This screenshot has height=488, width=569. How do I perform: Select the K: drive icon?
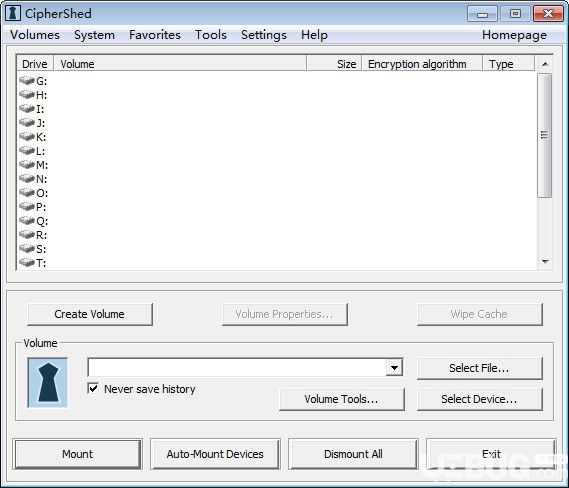pyautogui.click(x=27, y=136)
